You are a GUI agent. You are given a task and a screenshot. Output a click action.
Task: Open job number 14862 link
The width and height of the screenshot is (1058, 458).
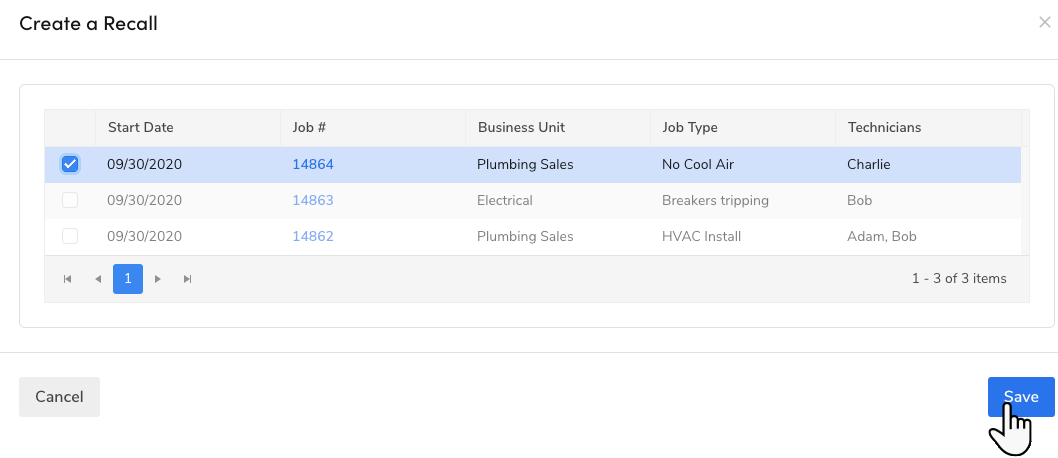point(312,236)
